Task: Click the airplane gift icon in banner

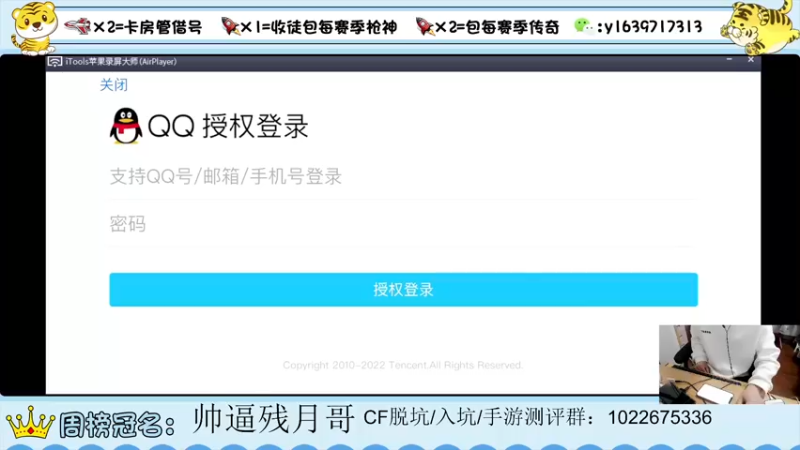Action: [x=77, y=26]
